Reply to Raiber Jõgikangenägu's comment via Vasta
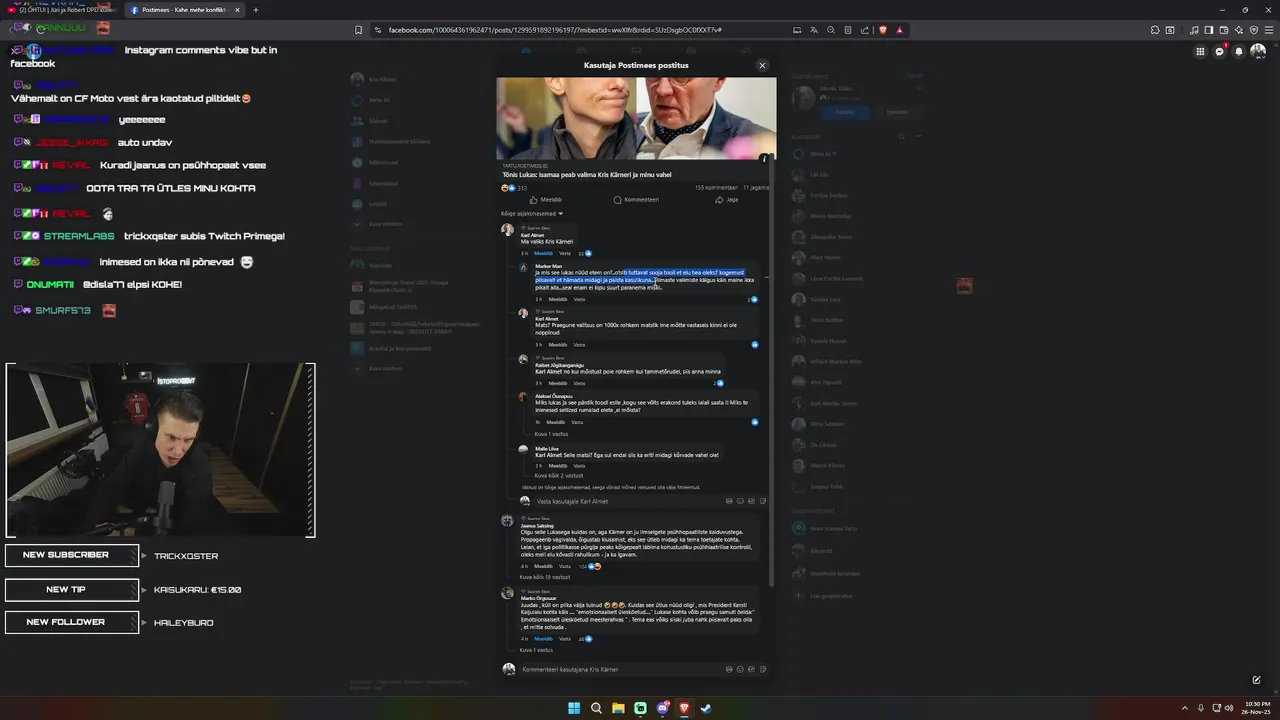This screenshot has width=1280, height=720. click(x=579, y=383)
